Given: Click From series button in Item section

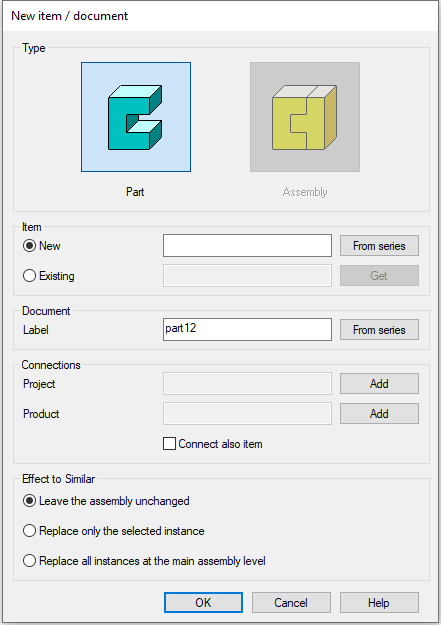Looking at the screenshot, I should coord(379,246).
